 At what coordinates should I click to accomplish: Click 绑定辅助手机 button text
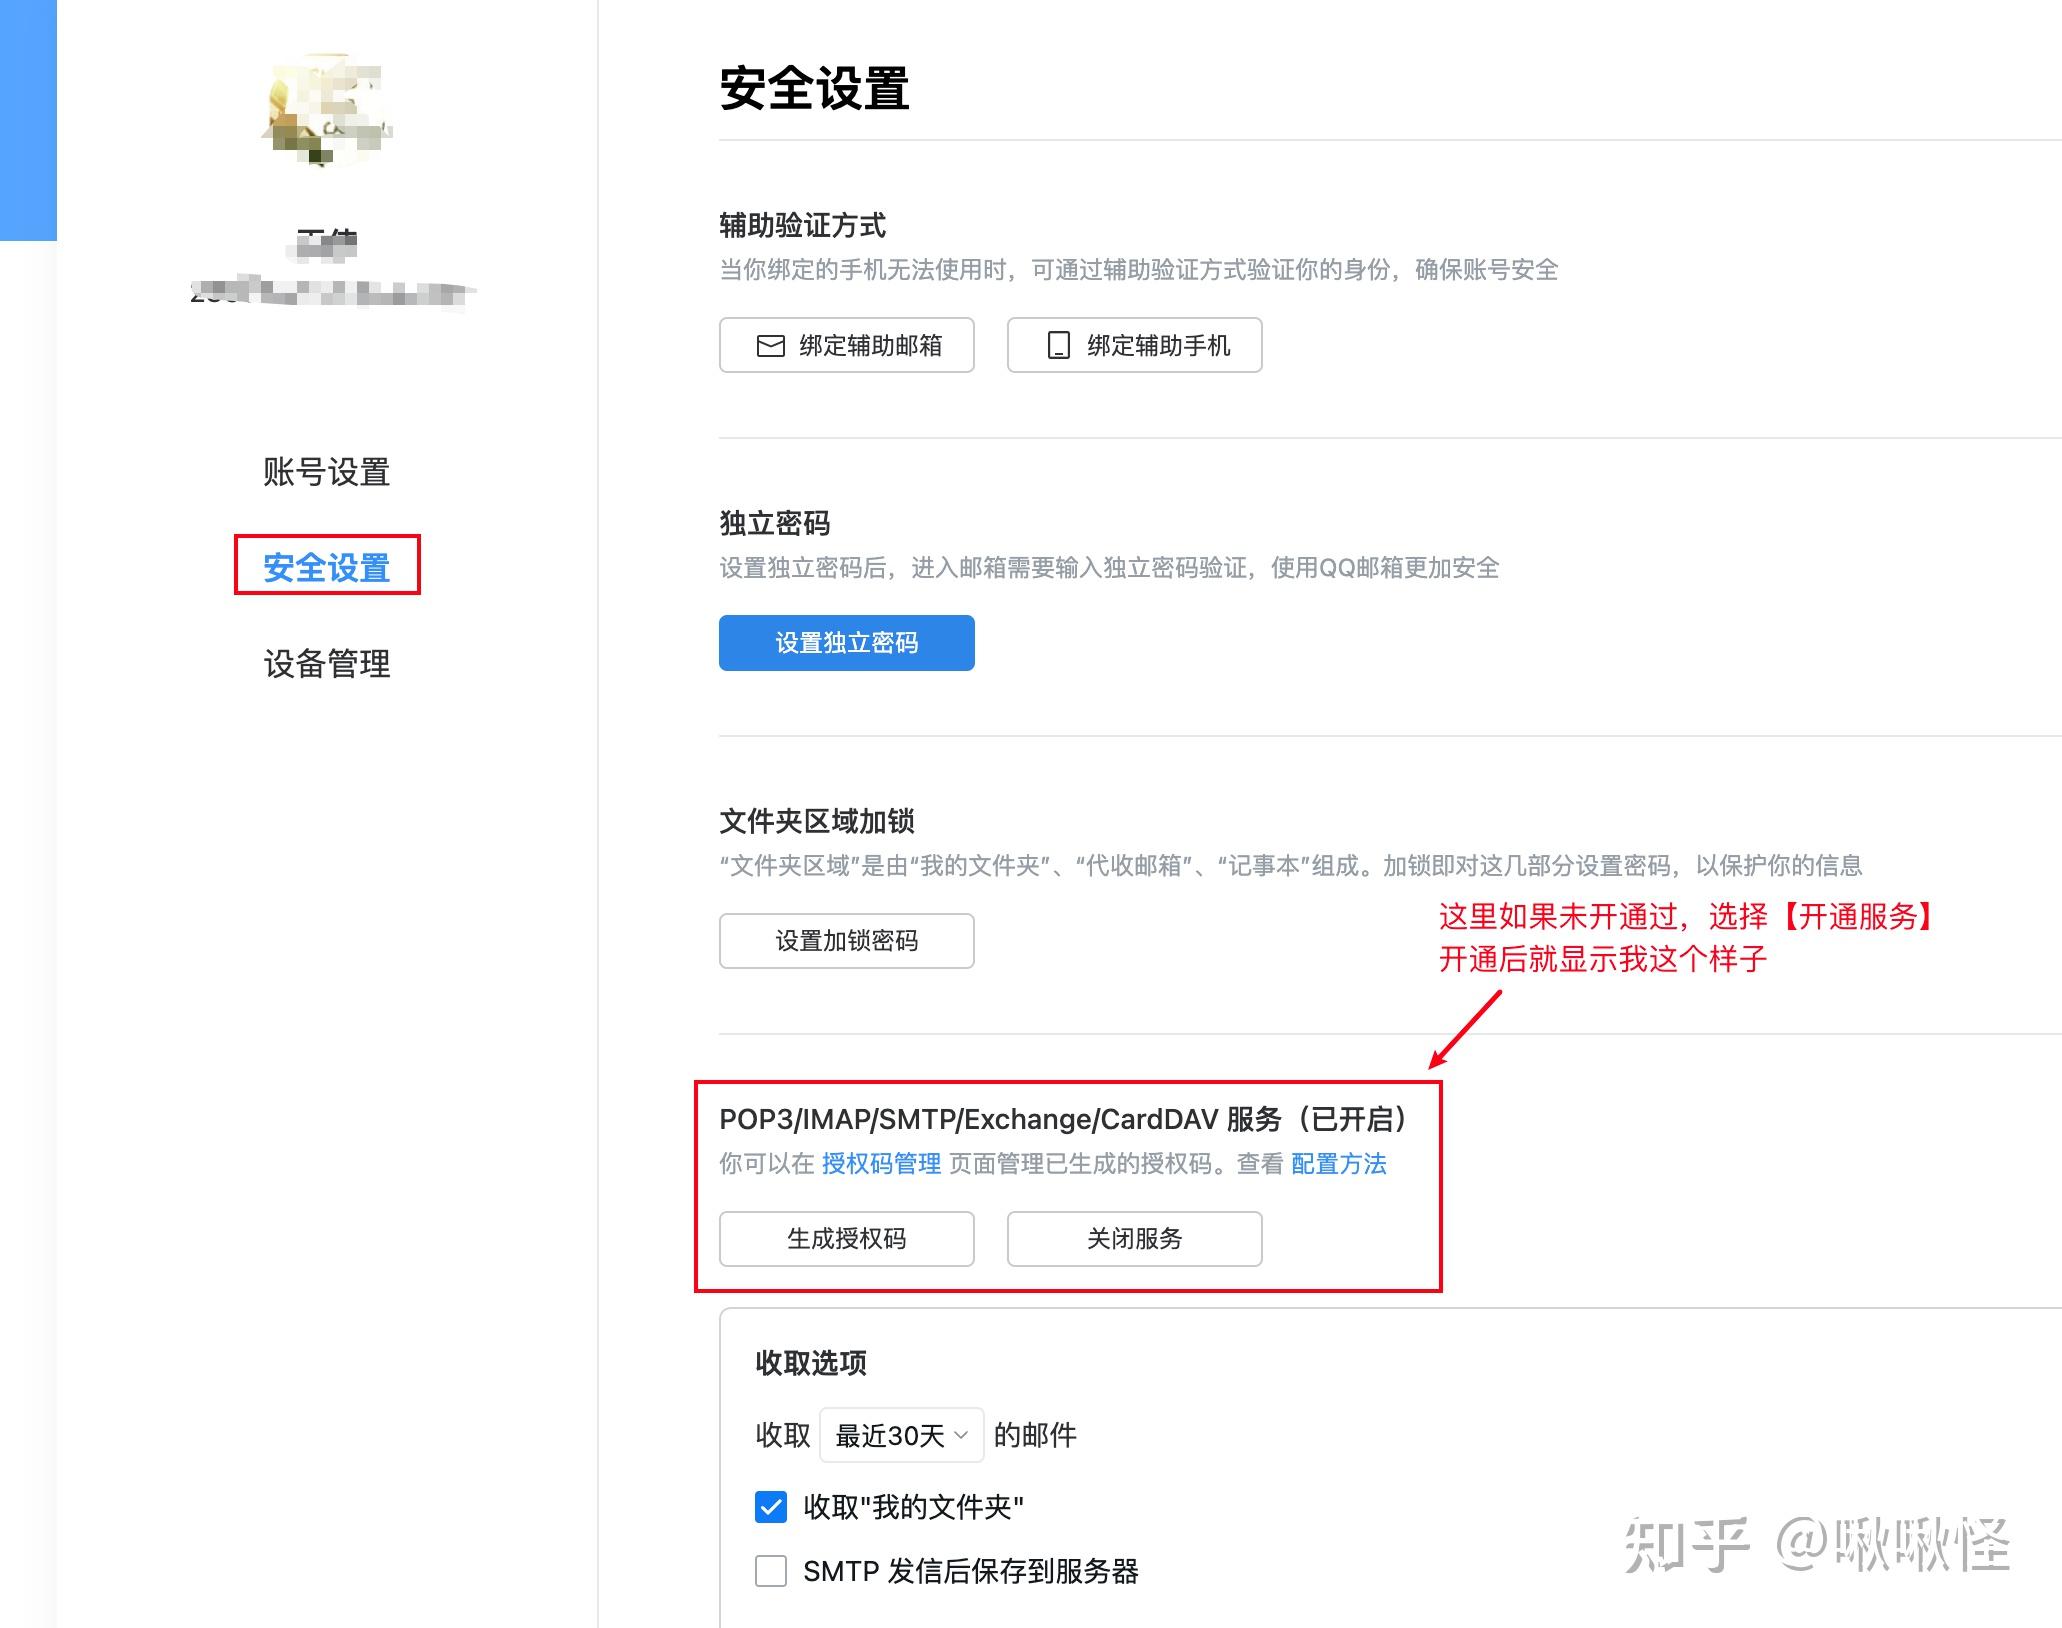(1158, 346)
